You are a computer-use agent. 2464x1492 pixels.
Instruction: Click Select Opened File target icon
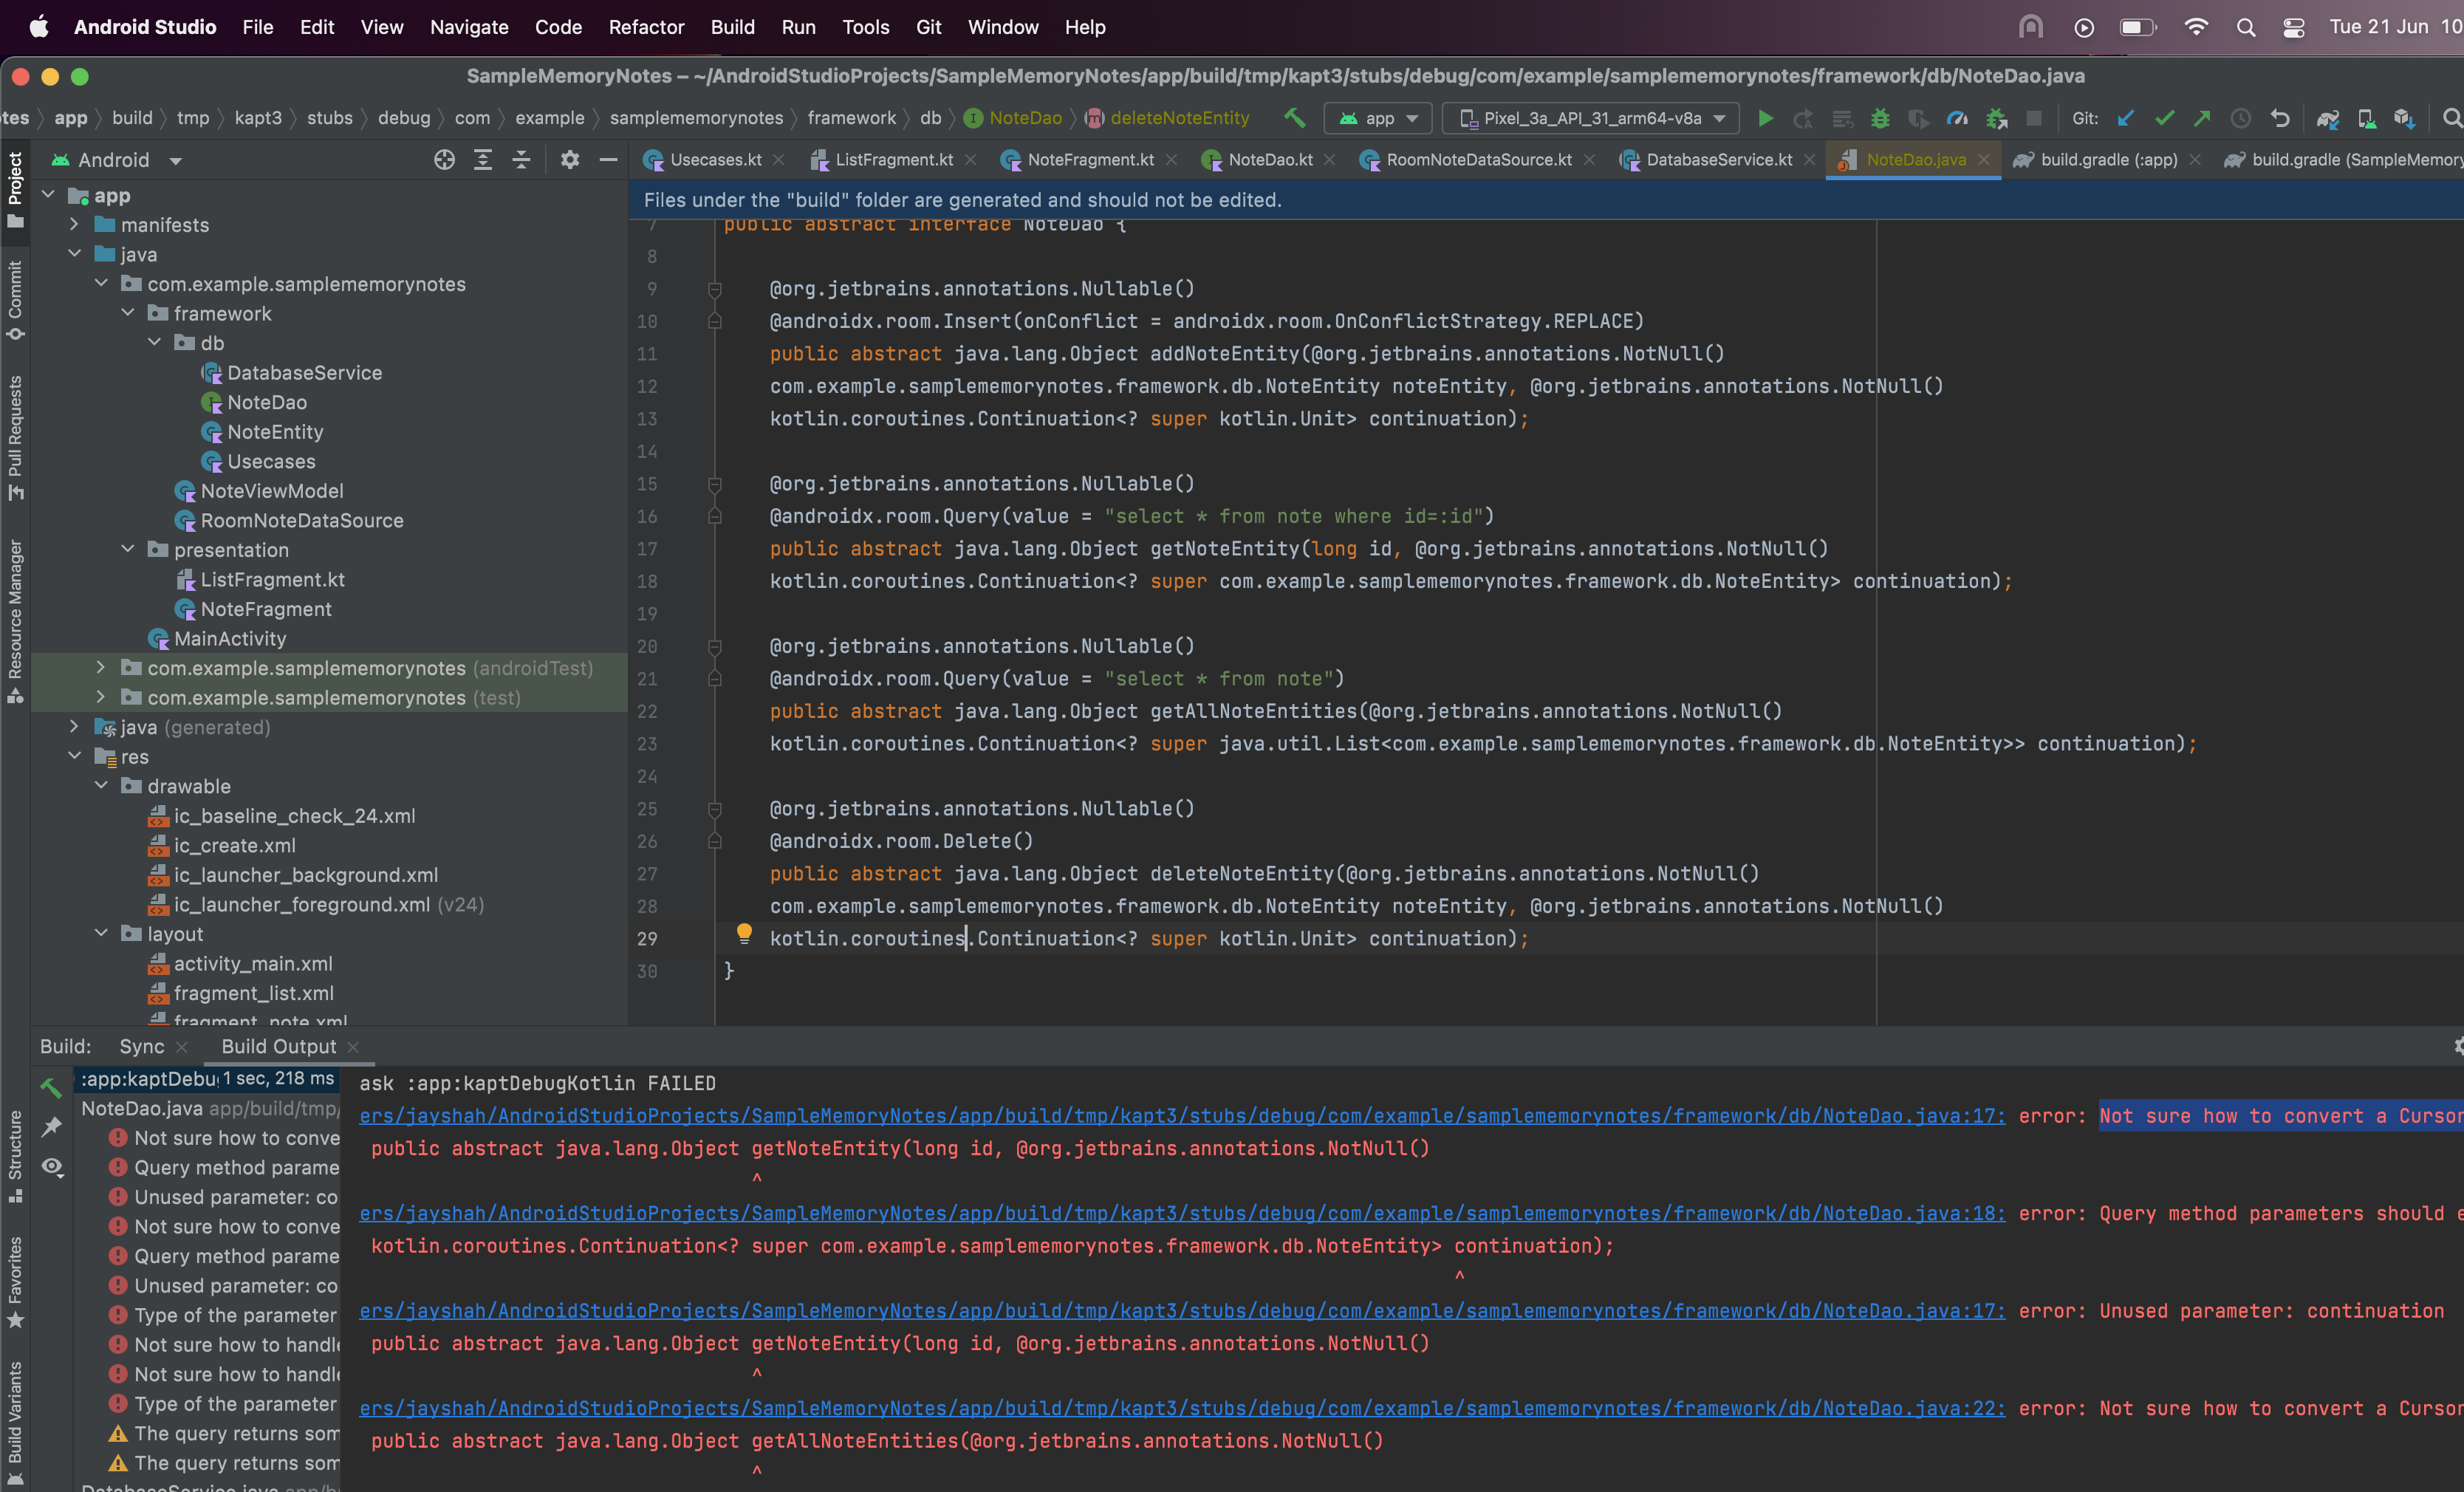click(x=444, y=160)
